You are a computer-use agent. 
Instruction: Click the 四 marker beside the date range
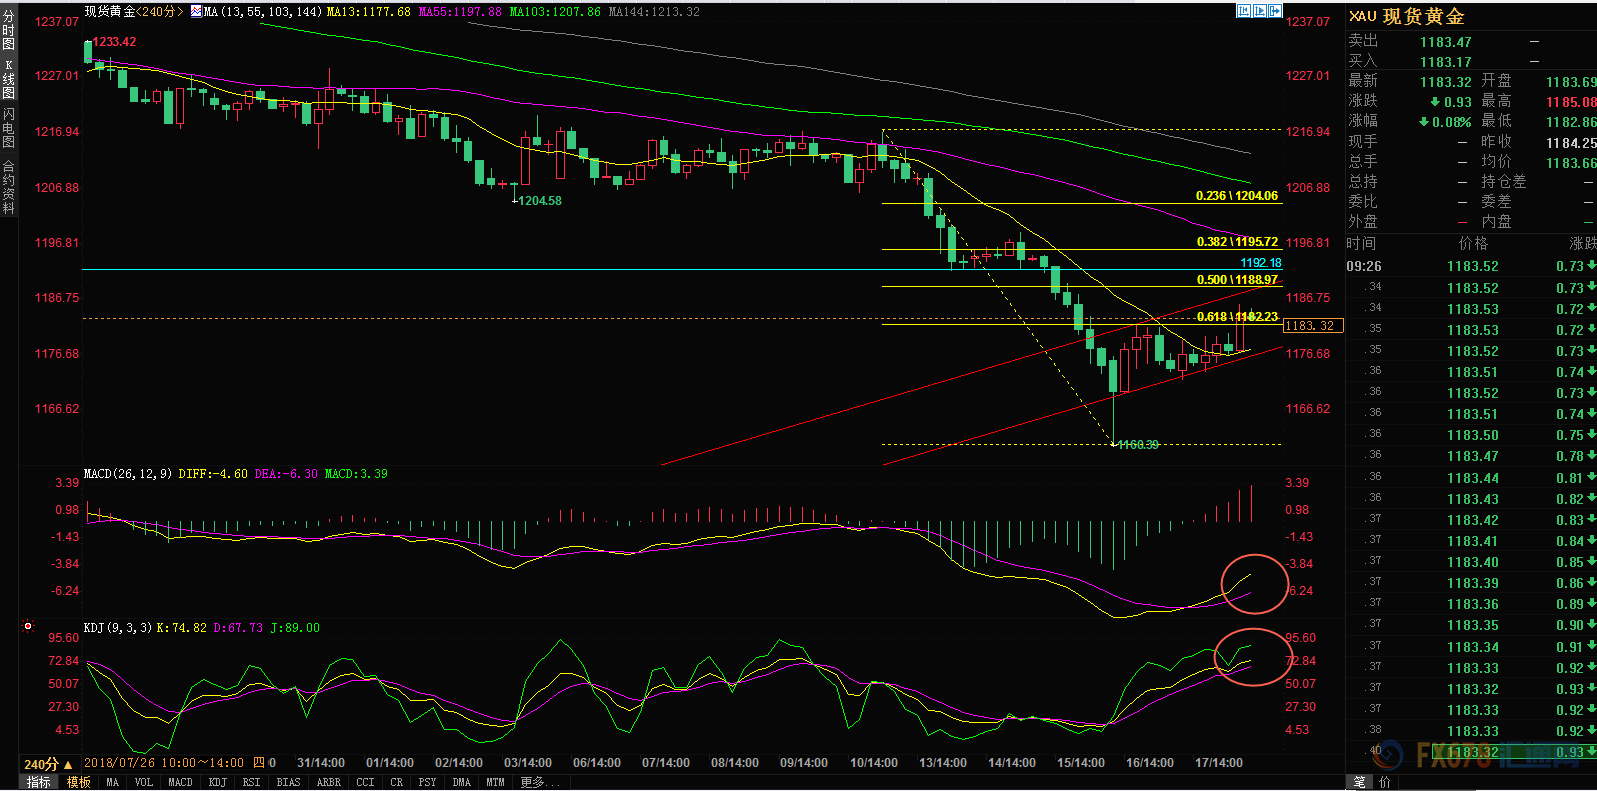258,763
